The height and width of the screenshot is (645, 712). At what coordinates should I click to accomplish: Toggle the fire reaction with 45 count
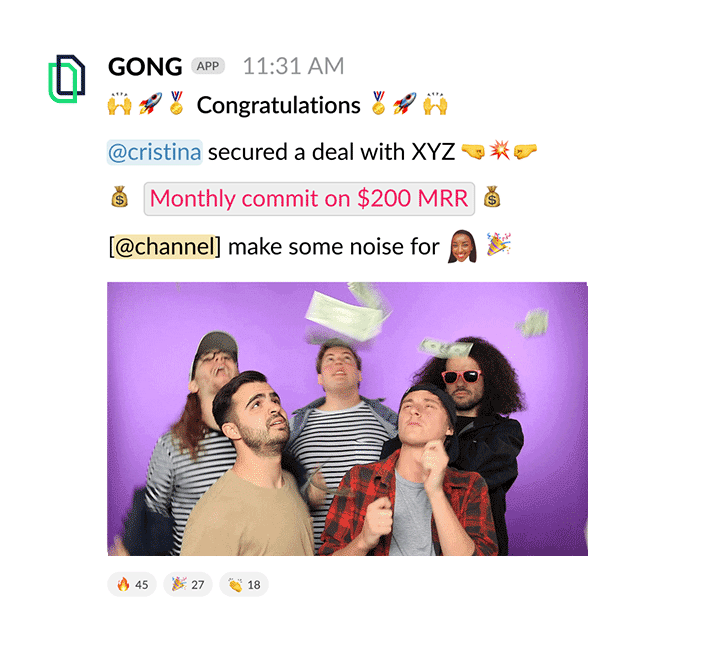[132, 584]
